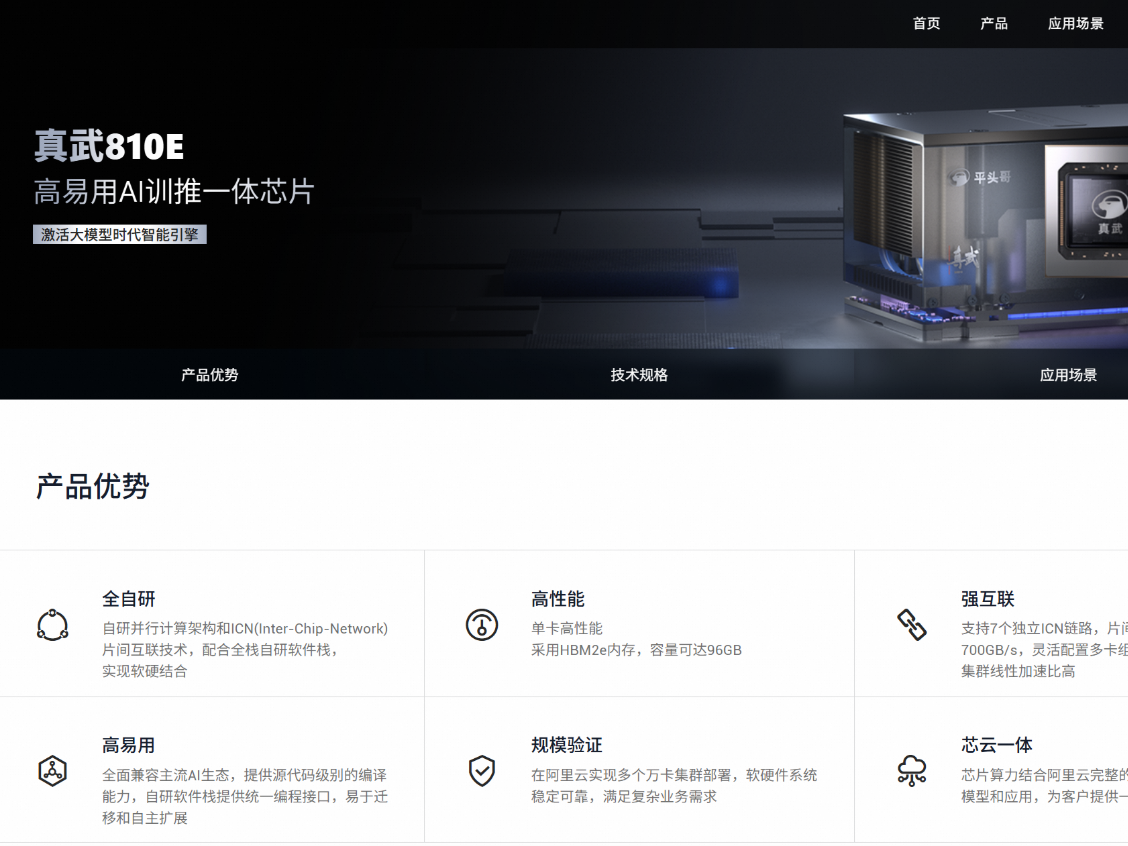Click the 全自研 circular nodes icon
Image resolution: width=1128 pixels, height=846 pixels.
coord(52,624)
